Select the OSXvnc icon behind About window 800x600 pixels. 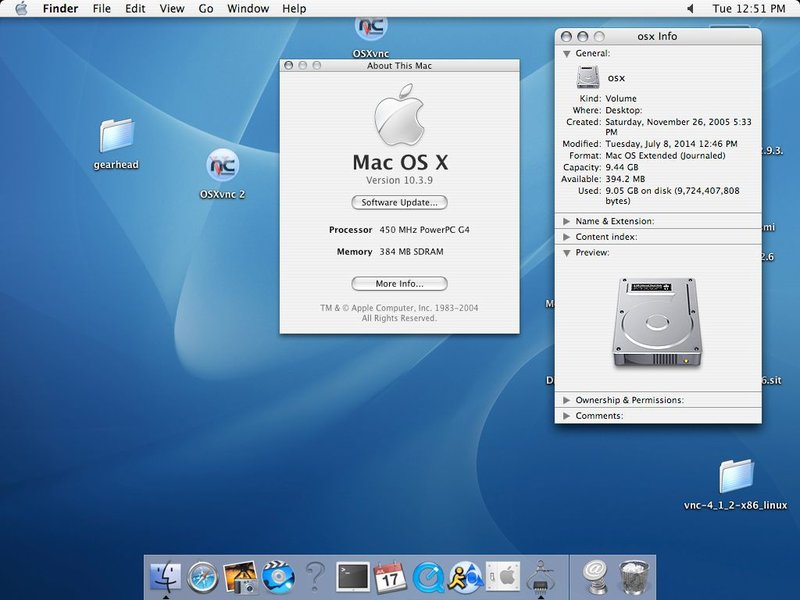(x=371, y=29)
